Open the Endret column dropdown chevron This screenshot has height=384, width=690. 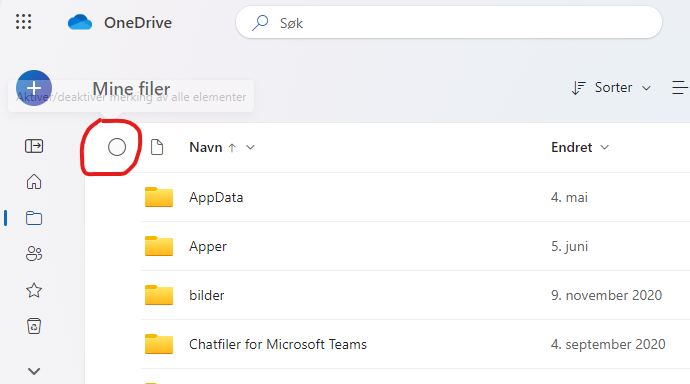coord(605,147)
